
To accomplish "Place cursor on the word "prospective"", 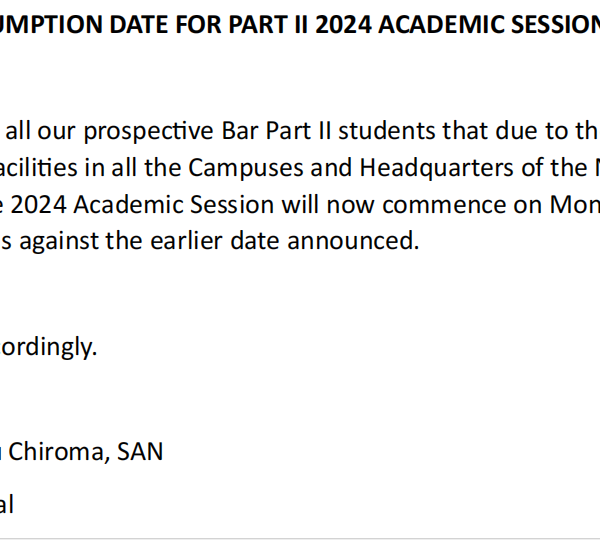I will click(x=148, y=131).
